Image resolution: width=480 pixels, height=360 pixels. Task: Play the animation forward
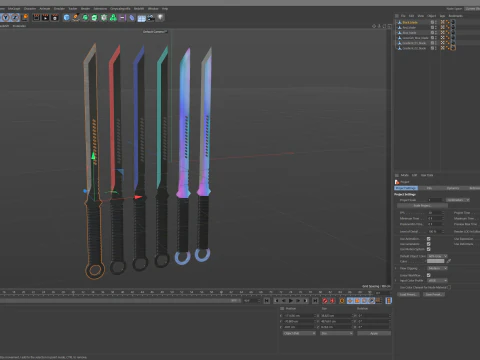click(x=291, y=301)
